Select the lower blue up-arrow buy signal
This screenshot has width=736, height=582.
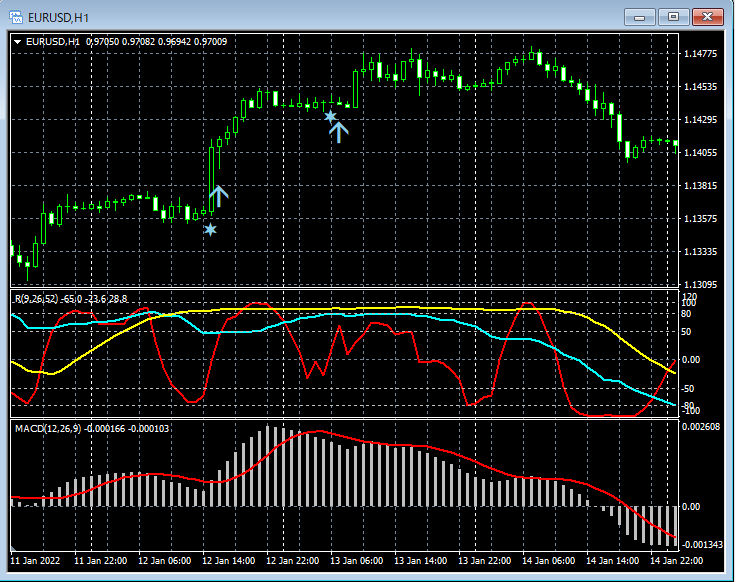click(x=218, y=195)
